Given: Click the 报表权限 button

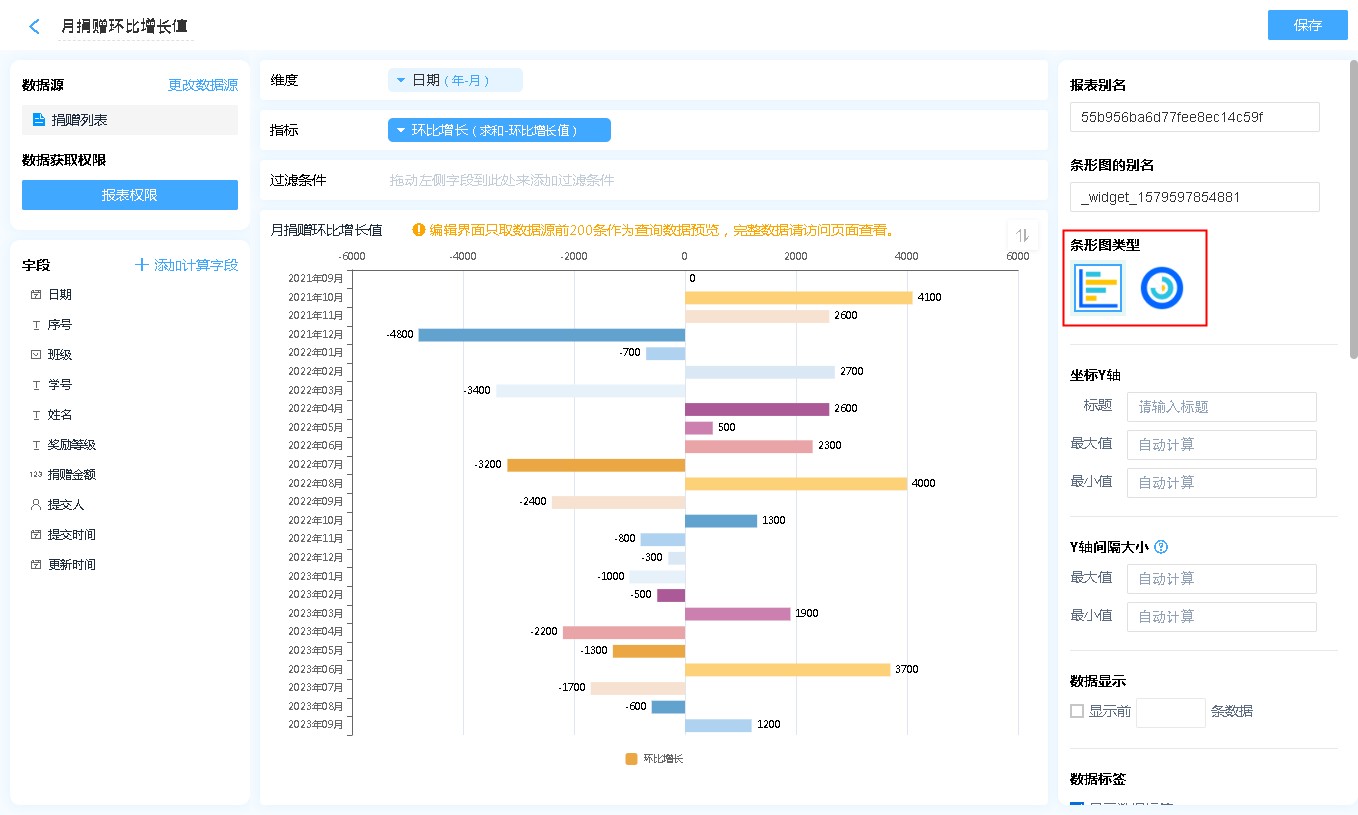Looking at the screenshot, I should pos(130,195).
